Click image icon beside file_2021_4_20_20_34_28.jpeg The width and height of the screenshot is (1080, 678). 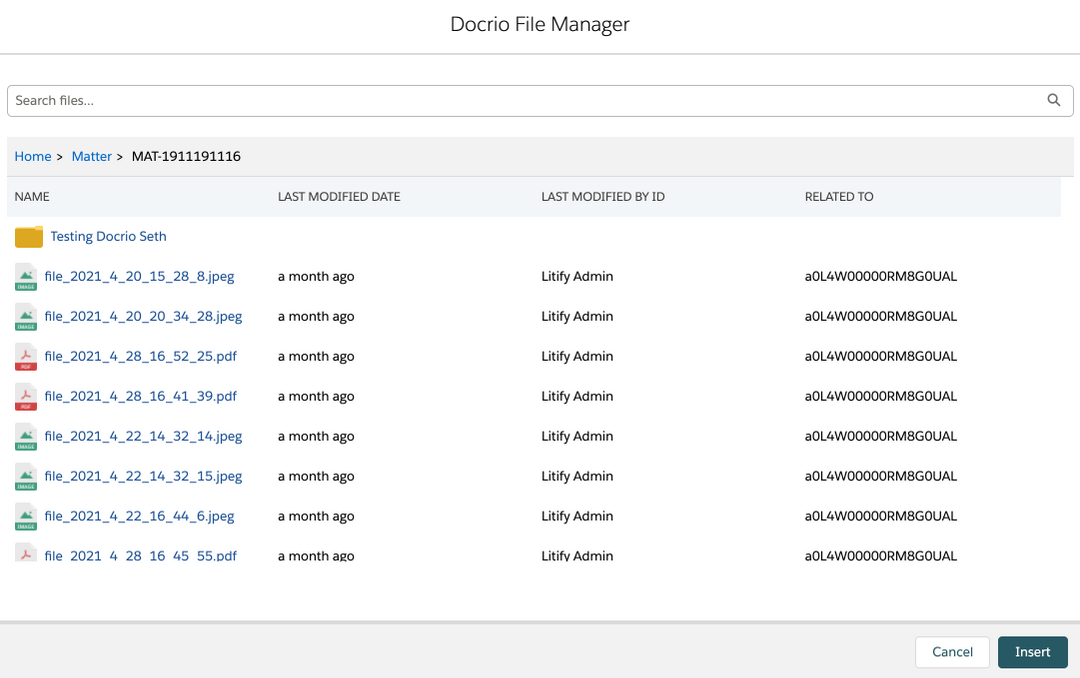[26, 317]
